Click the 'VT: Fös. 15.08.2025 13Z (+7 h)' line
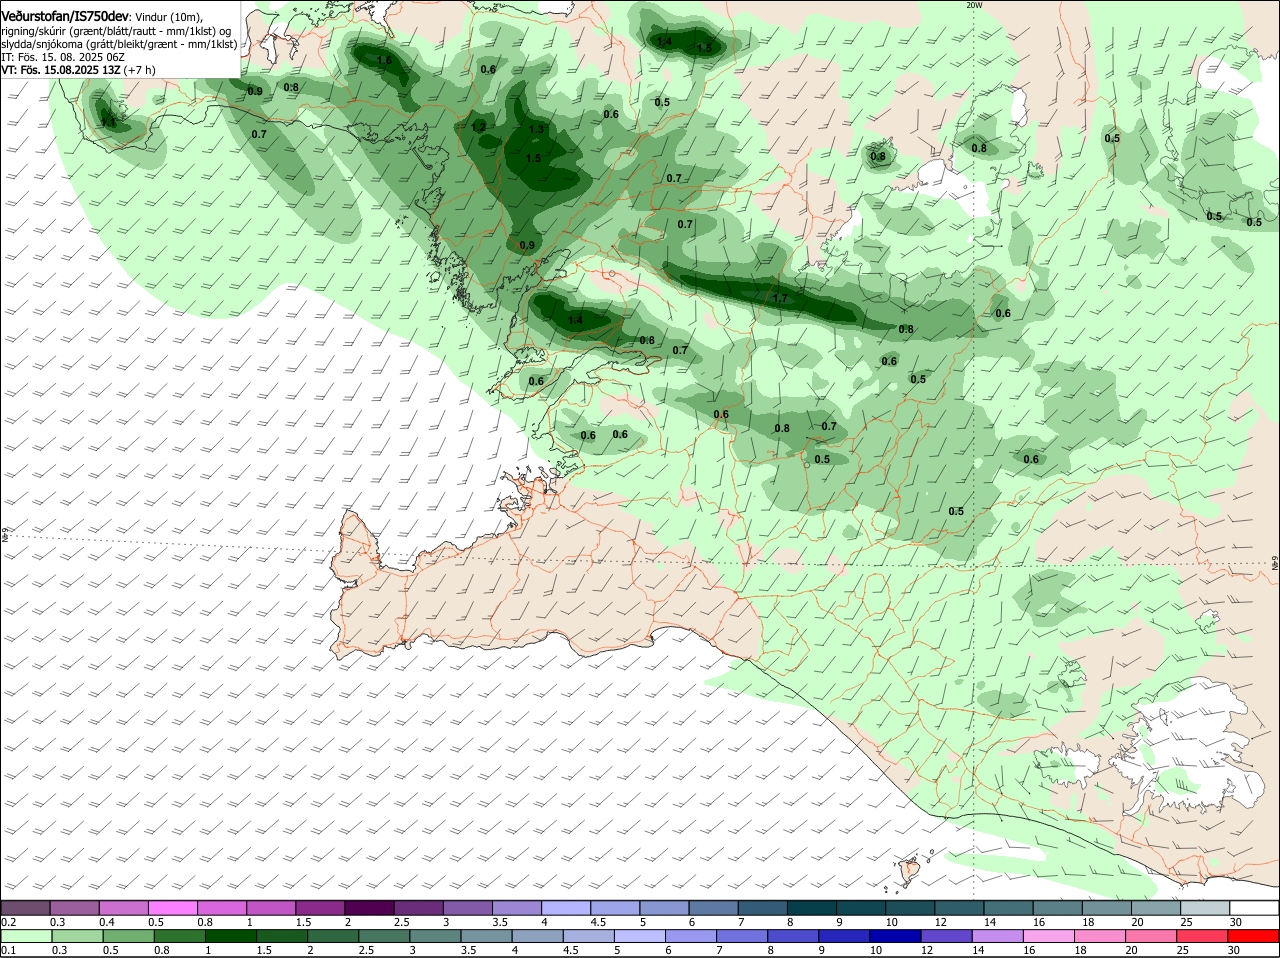Viewport: 1280px width, 958px height. (78, 70)
